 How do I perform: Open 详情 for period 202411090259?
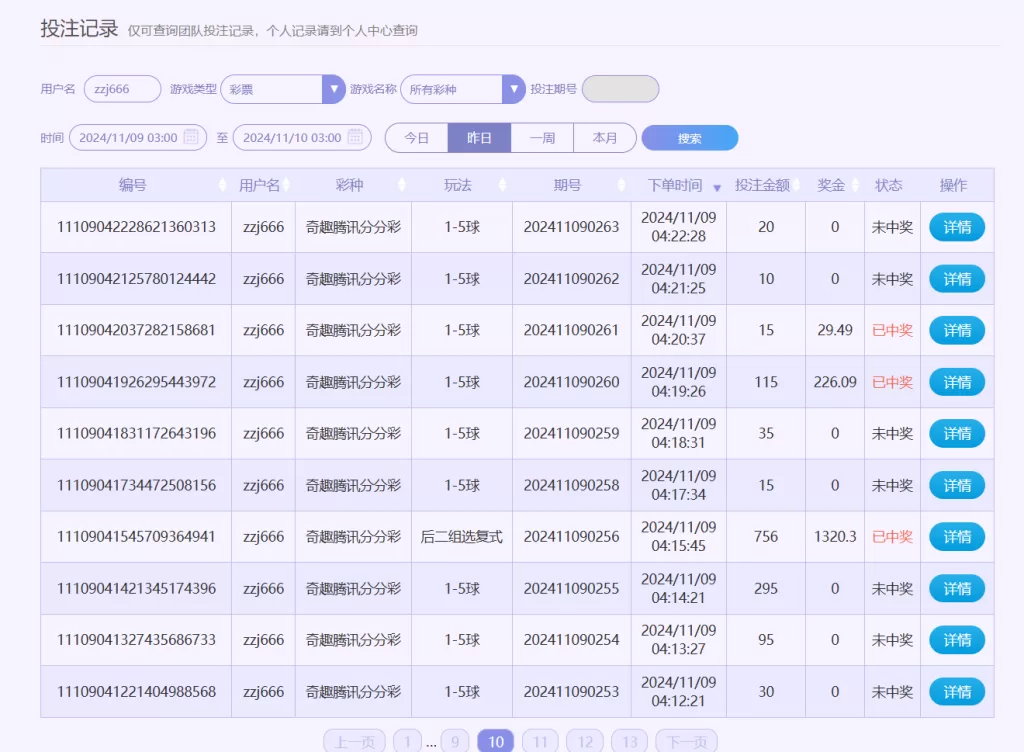(957, 433)
